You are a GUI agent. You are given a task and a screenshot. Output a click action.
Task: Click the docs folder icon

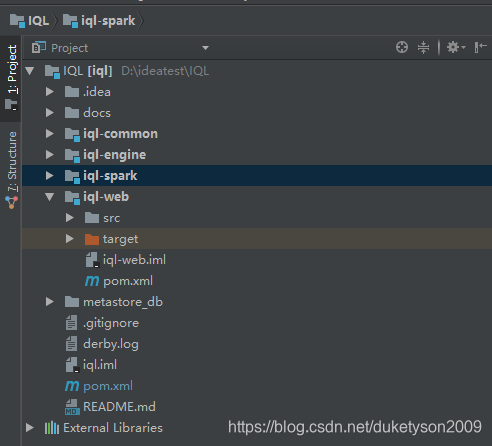(x=72, y=113)
